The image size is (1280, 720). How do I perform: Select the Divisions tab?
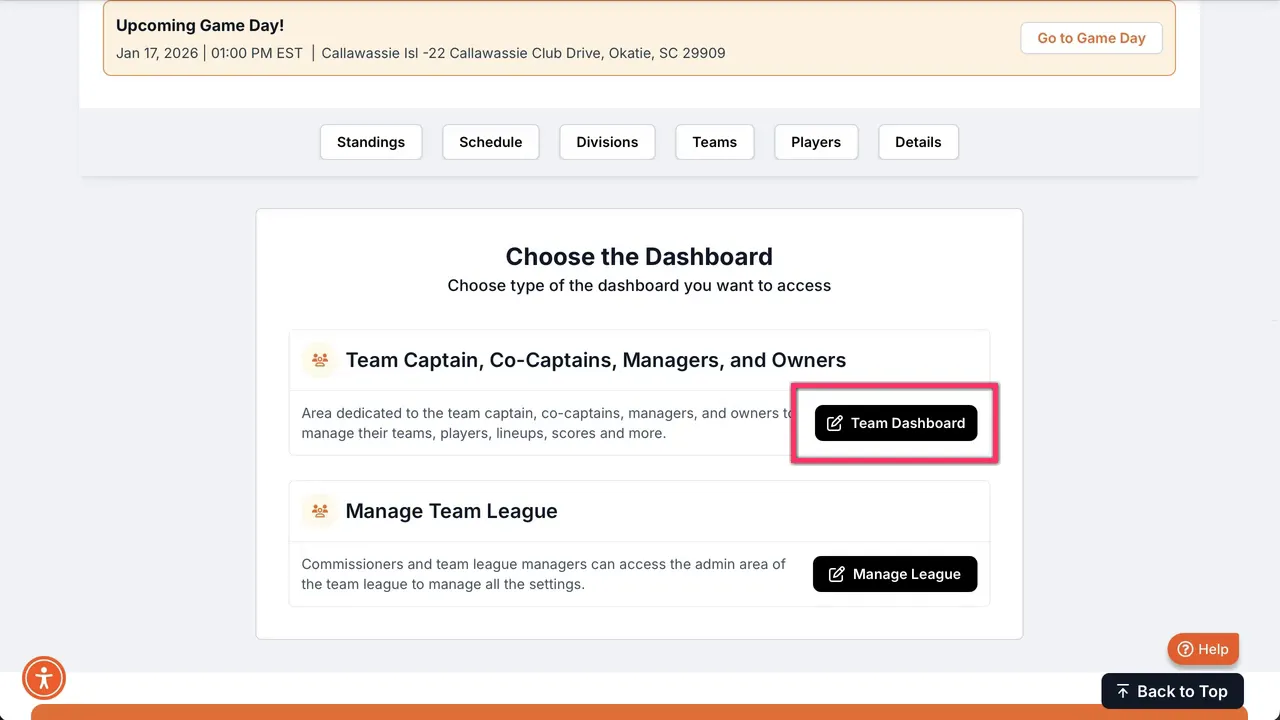click(x=607, y=142)
